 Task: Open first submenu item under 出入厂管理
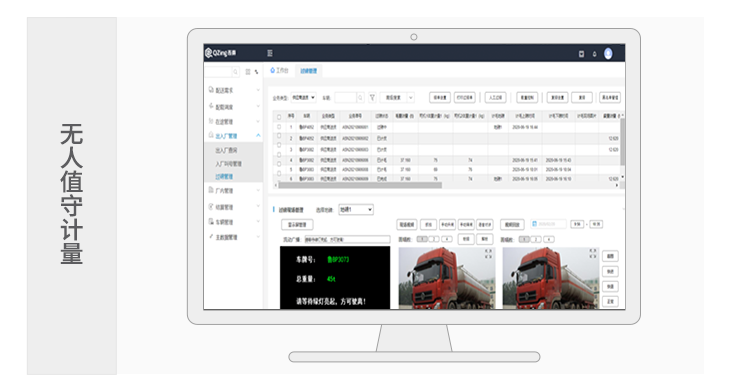[226, 150]
